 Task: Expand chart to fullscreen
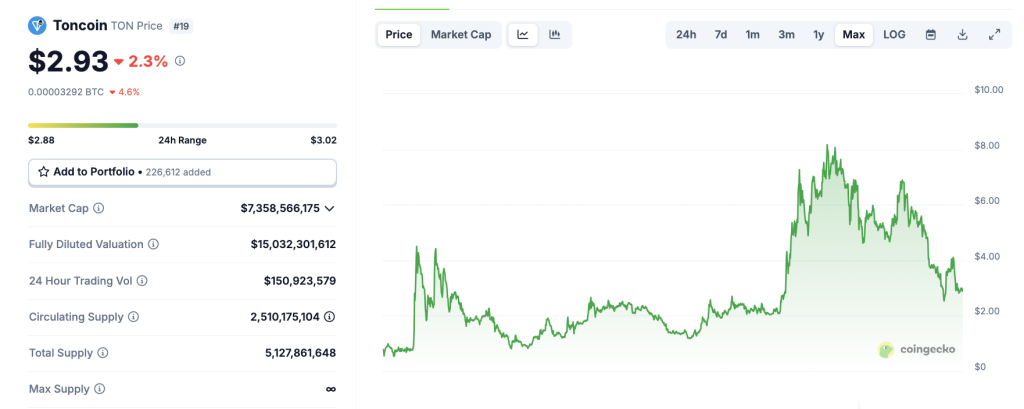[994, 35]
